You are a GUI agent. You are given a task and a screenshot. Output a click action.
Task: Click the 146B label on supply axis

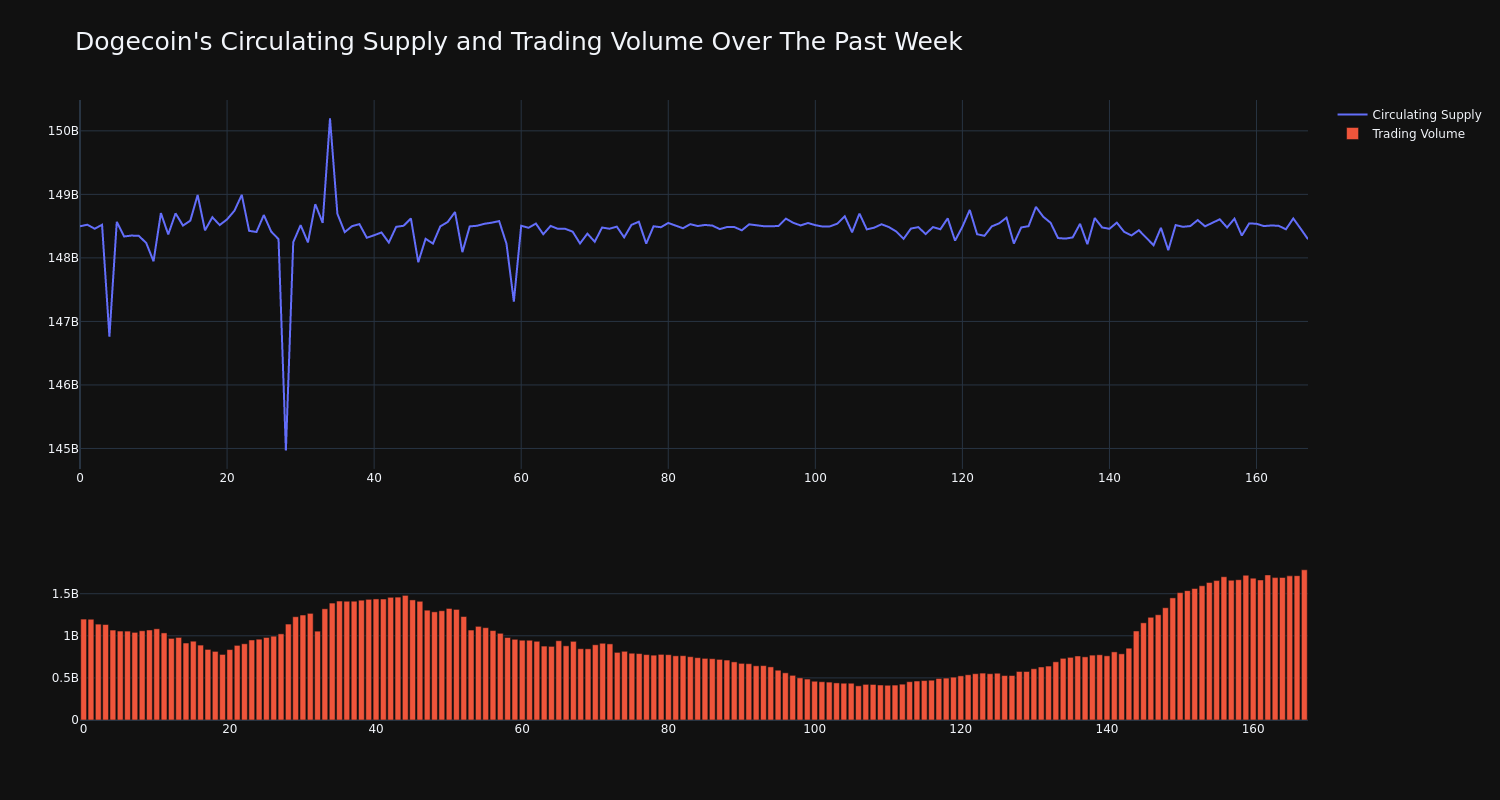coord(63,385)
